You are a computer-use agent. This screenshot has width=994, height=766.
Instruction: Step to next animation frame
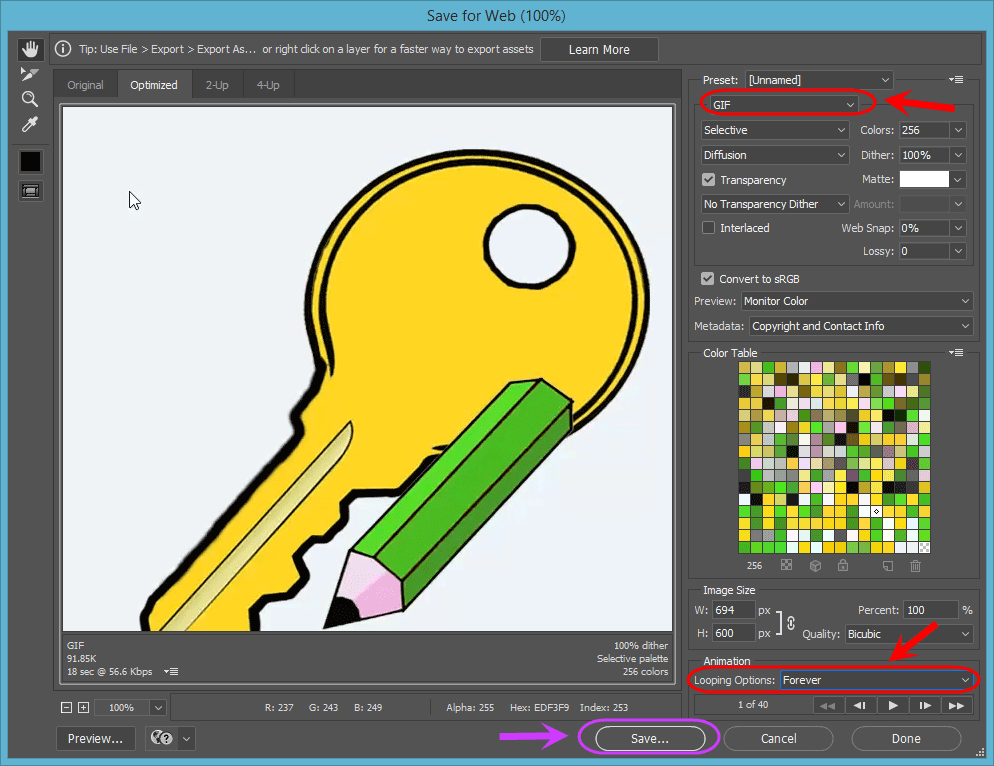coord(925,705)
